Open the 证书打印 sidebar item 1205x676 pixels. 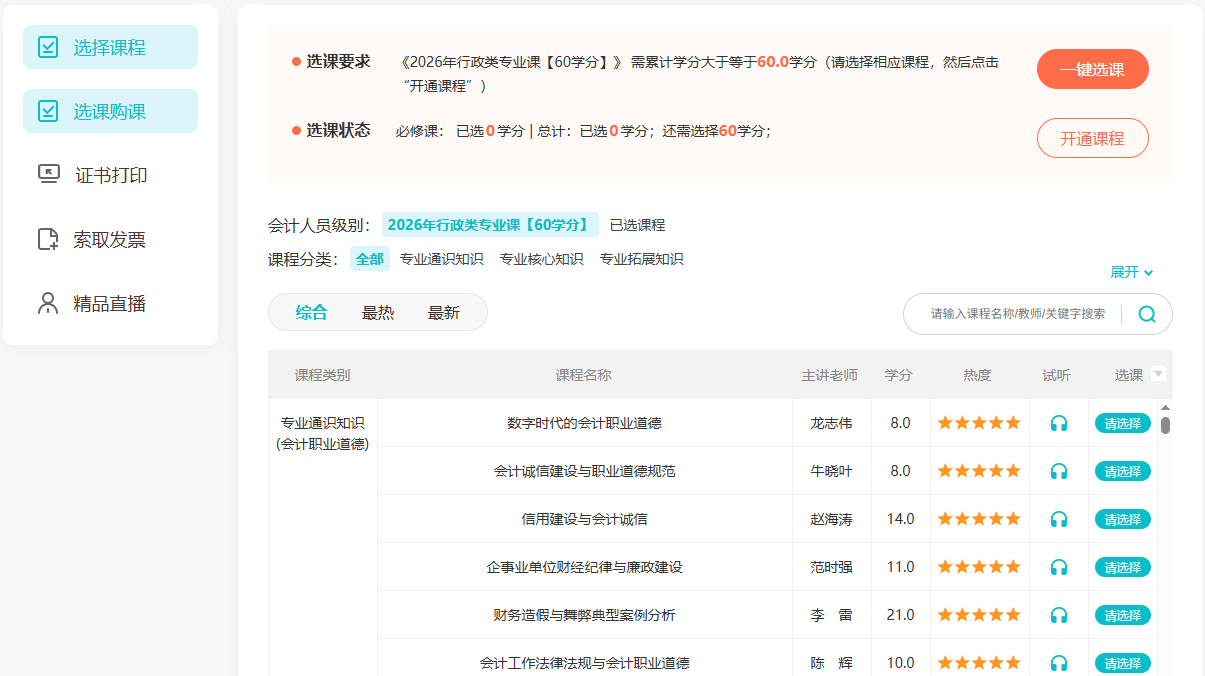pos(110,175)
